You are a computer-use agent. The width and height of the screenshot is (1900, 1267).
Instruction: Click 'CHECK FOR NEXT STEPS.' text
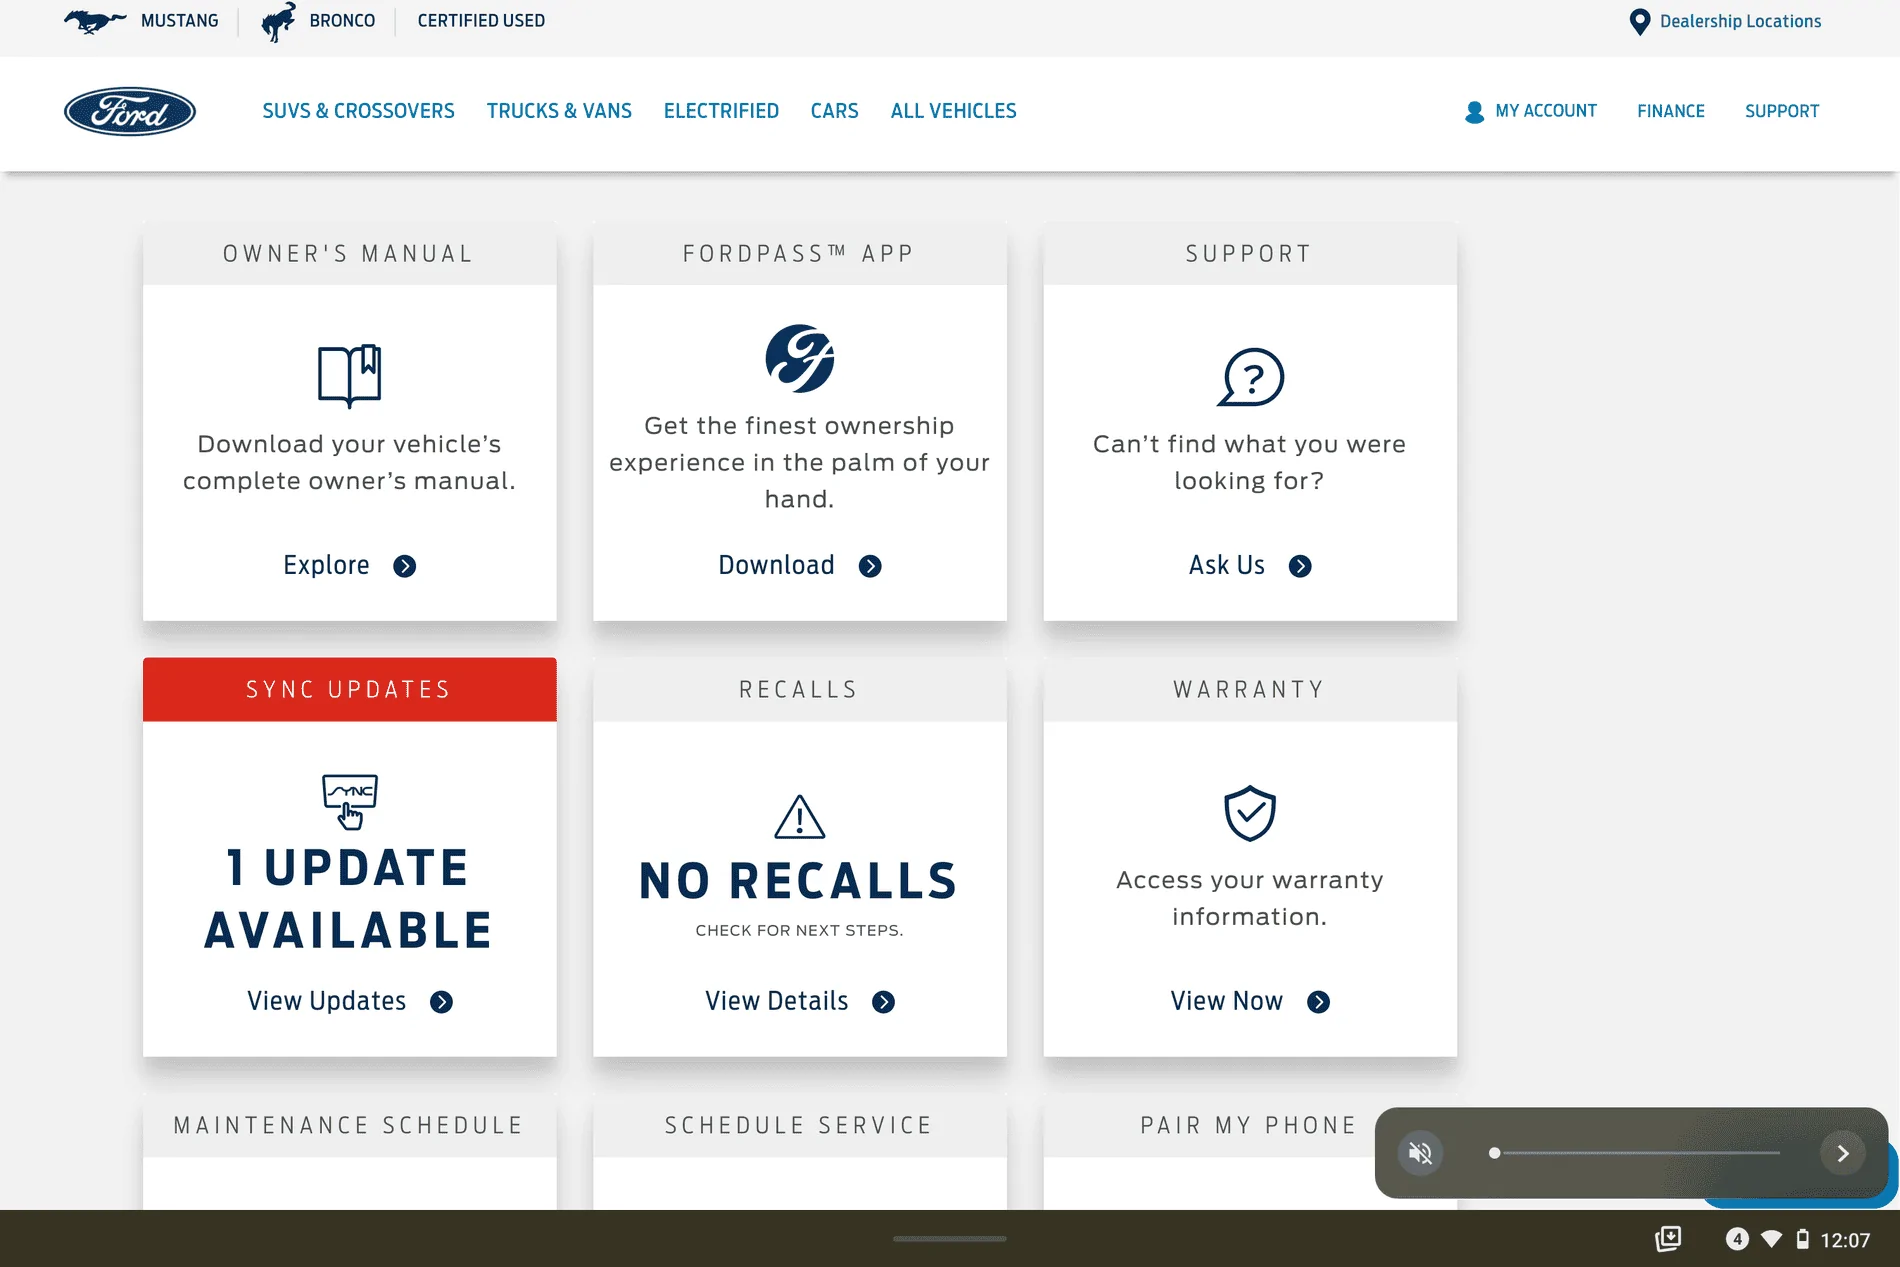799,930
